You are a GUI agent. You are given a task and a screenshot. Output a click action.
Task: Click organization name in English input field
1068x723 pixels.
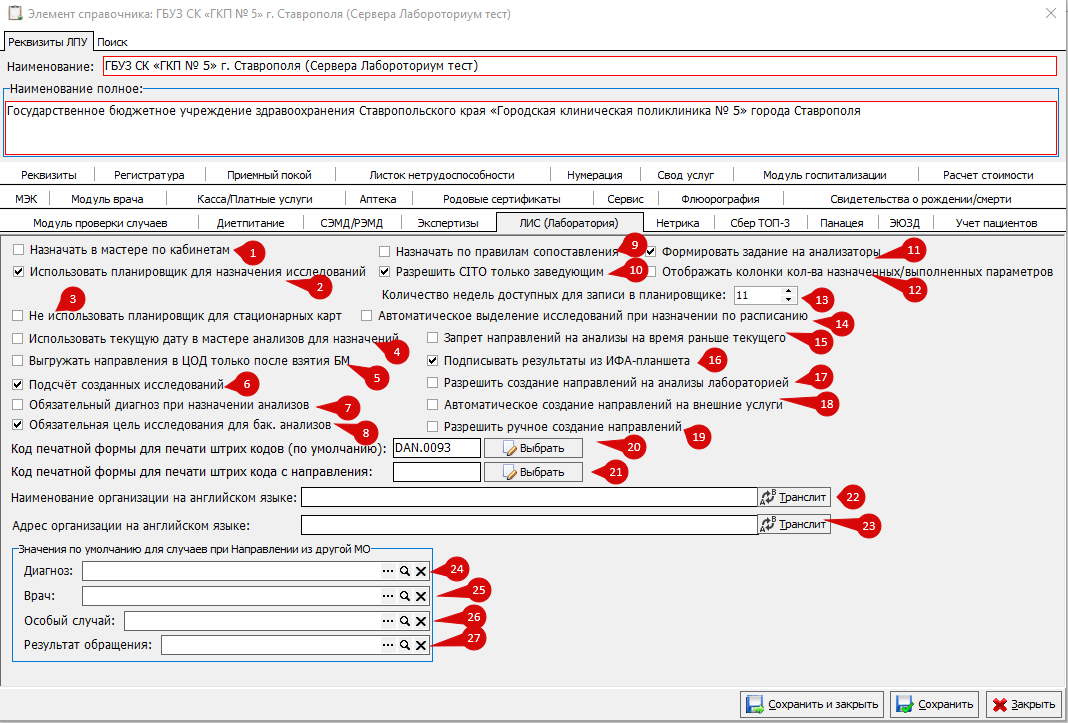tap(529, 497)
